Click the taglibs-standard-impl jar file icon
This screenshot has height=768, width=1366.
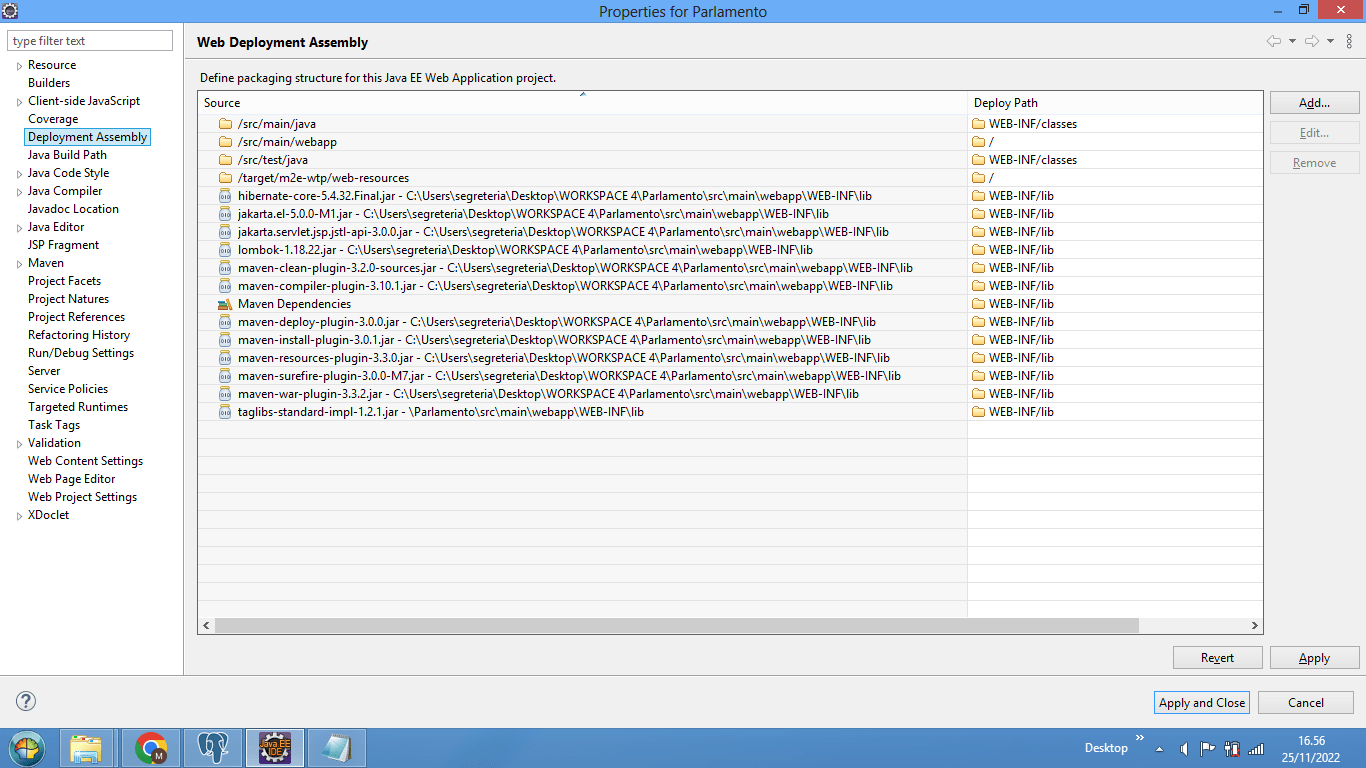[225, 412]
